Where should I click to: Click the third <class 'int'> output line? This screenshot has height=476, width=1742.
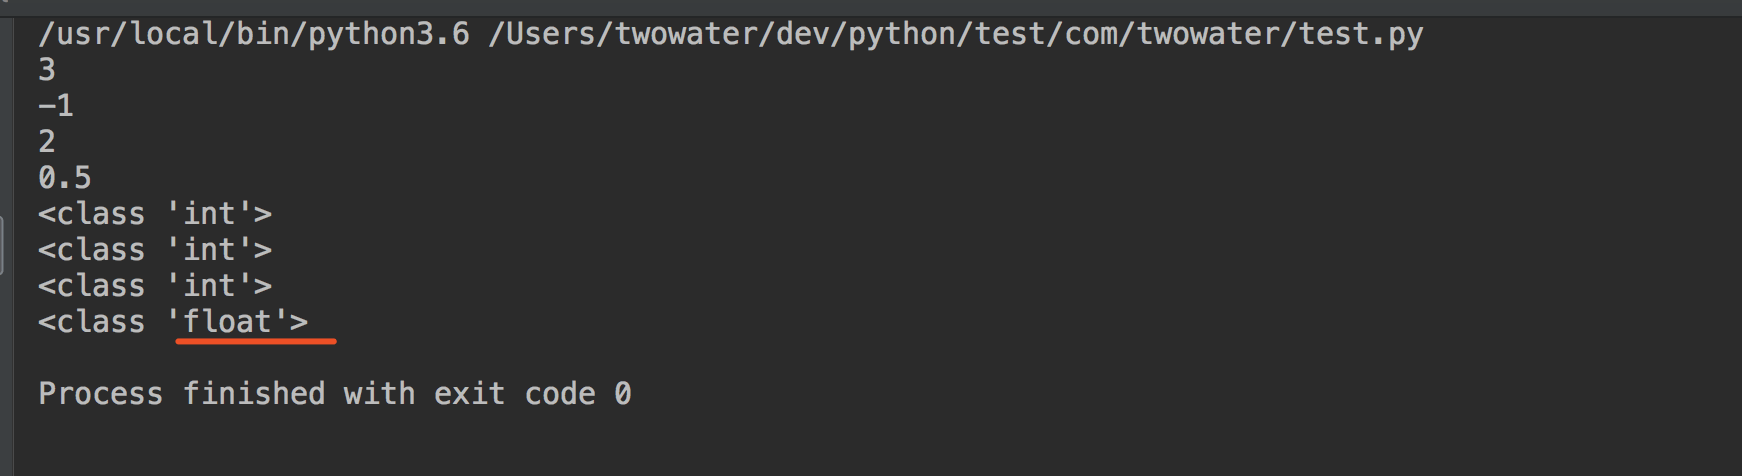point(155,286)
